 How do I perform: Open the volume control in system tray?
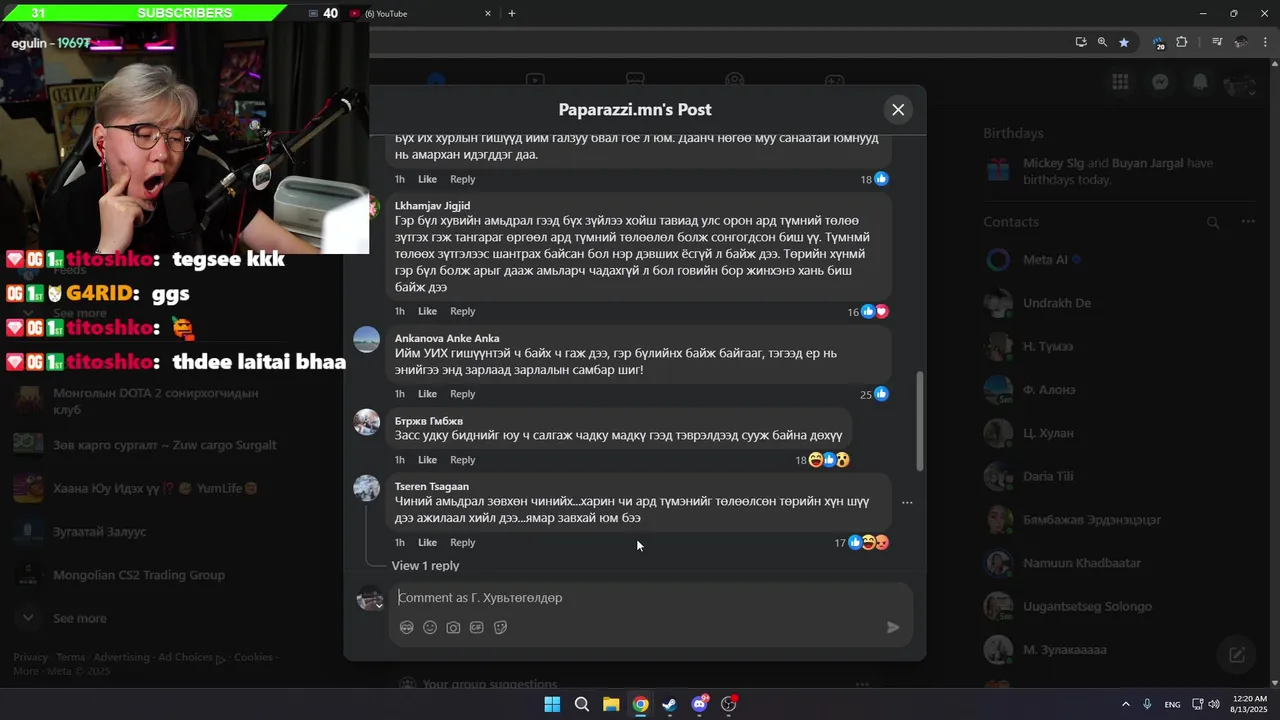point(1214,704)
